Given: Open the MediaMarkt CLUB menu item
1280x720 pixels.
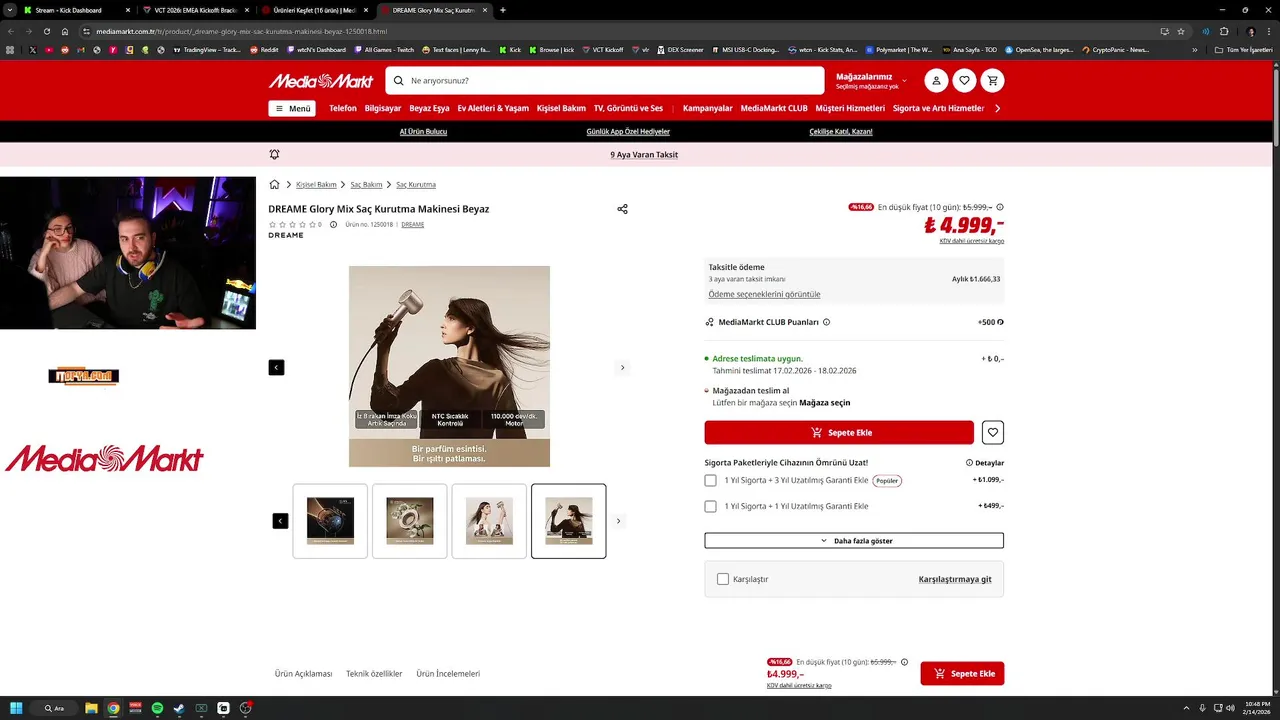Looking at the screenshot, I should pos(774,108).
